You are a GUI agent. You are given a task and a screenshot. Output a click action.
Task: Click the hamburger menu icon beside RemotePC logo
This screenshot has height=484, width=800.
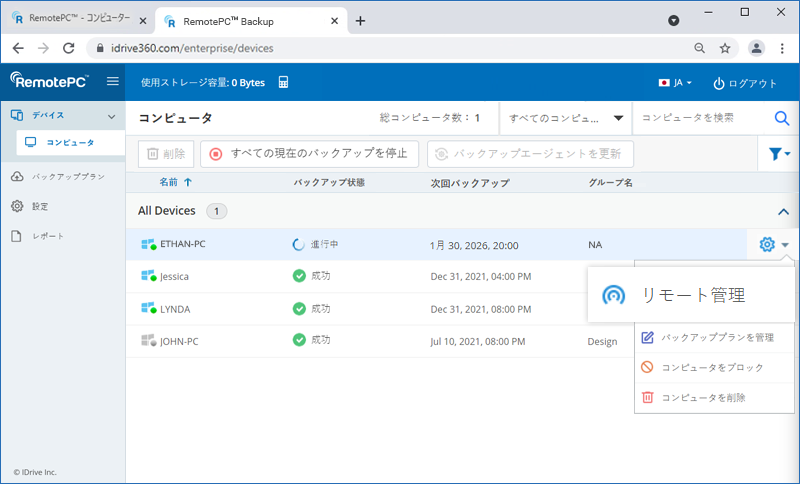[x=113, y=82]
